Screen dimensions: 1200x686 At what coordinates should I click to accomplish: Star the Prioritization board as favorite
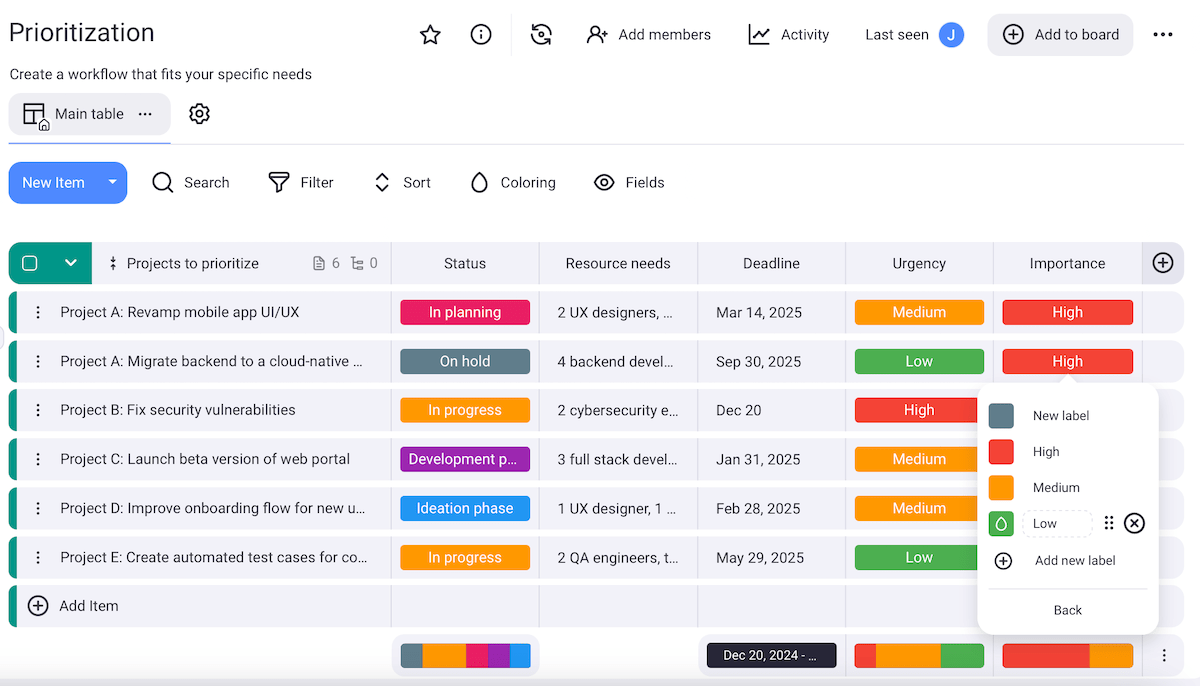pos(430,35)
